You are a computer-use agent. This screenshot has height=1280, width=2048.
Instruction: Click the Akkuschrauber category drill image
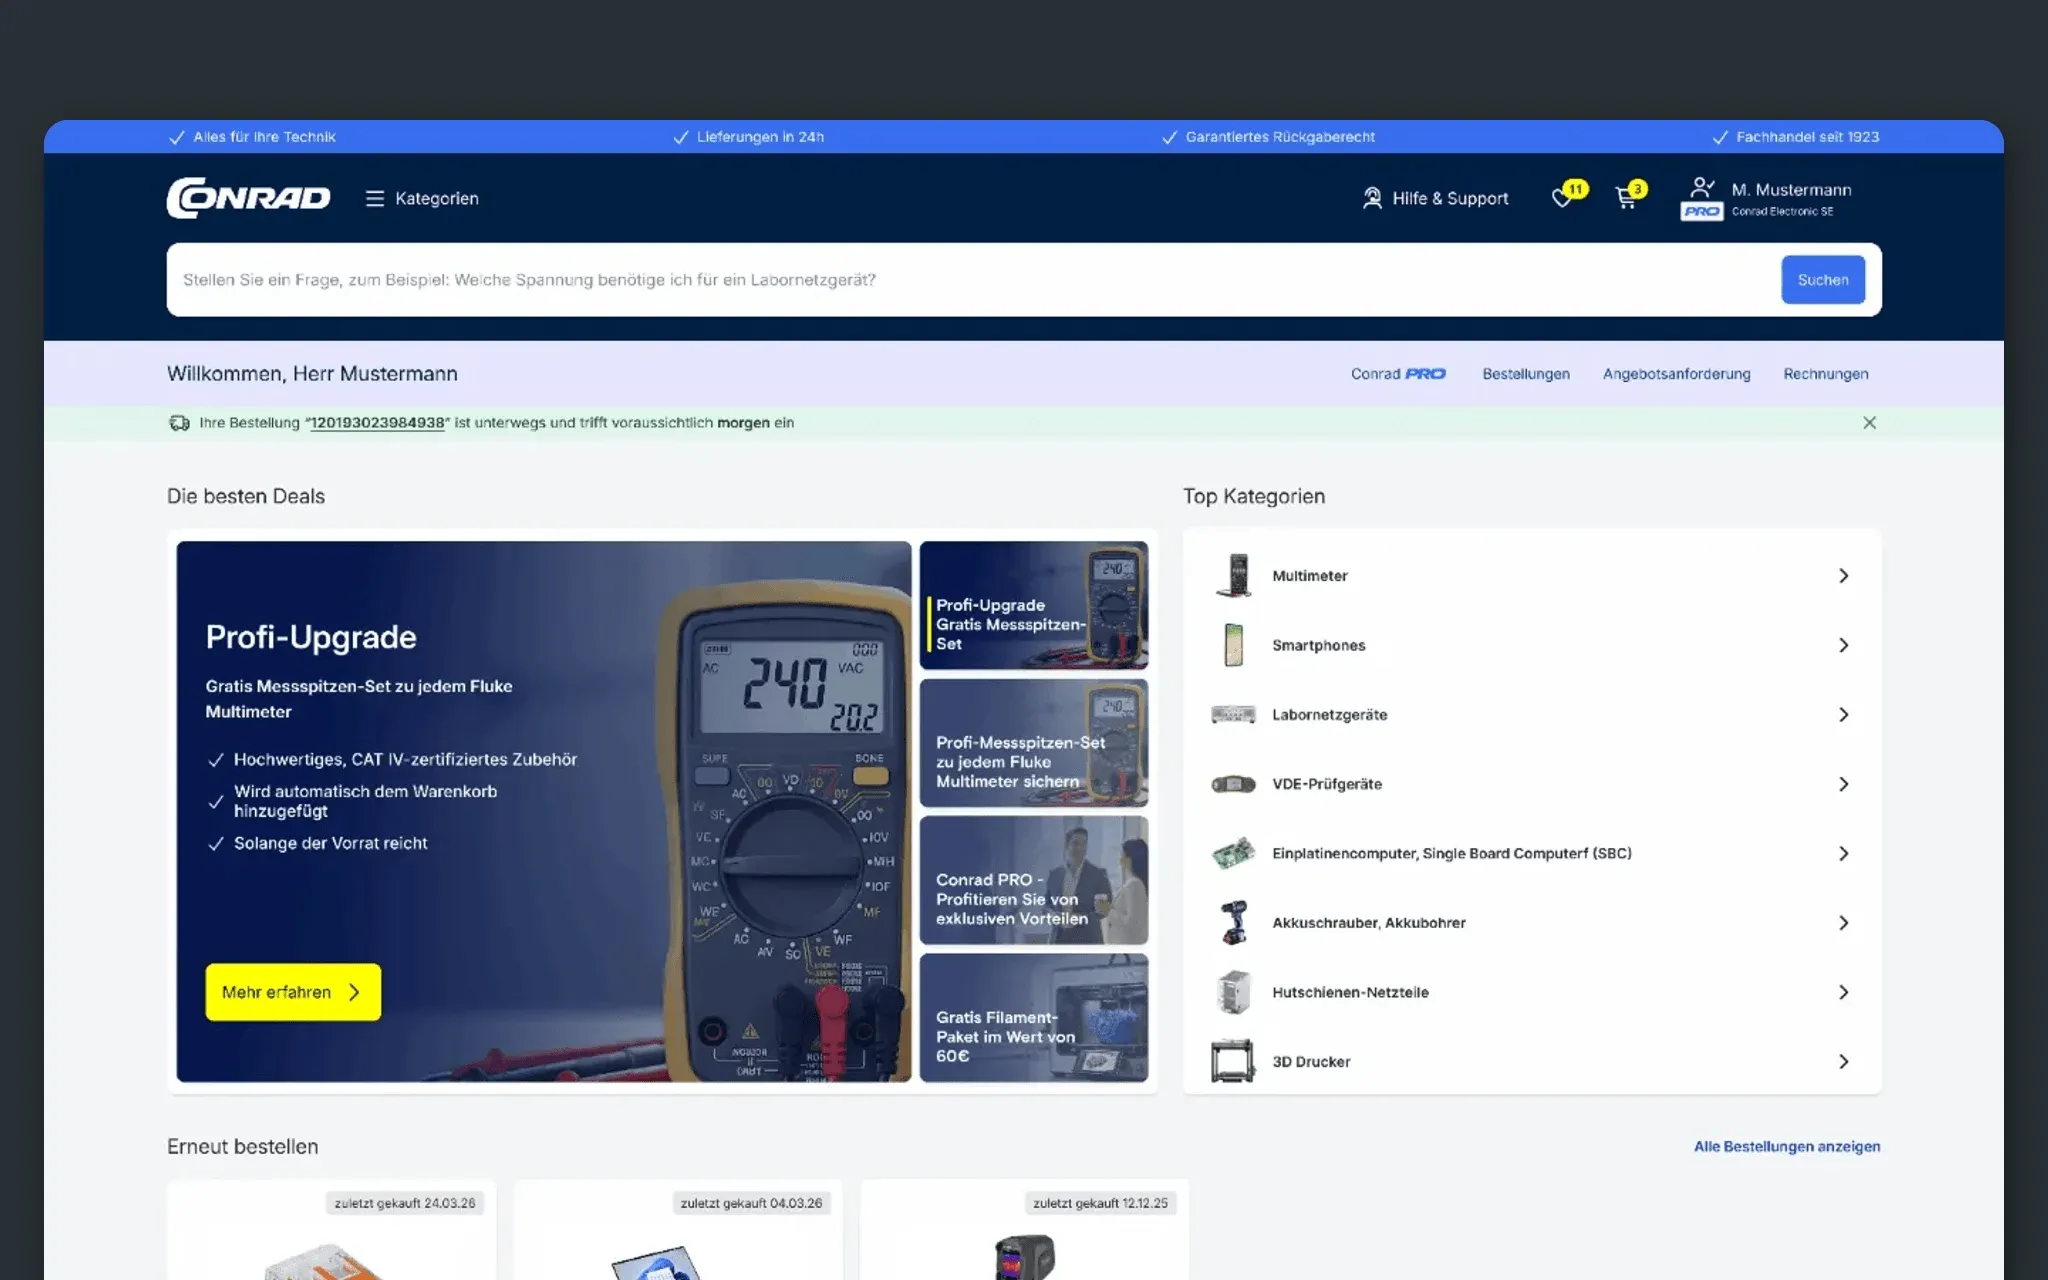tap(1234, 922)
